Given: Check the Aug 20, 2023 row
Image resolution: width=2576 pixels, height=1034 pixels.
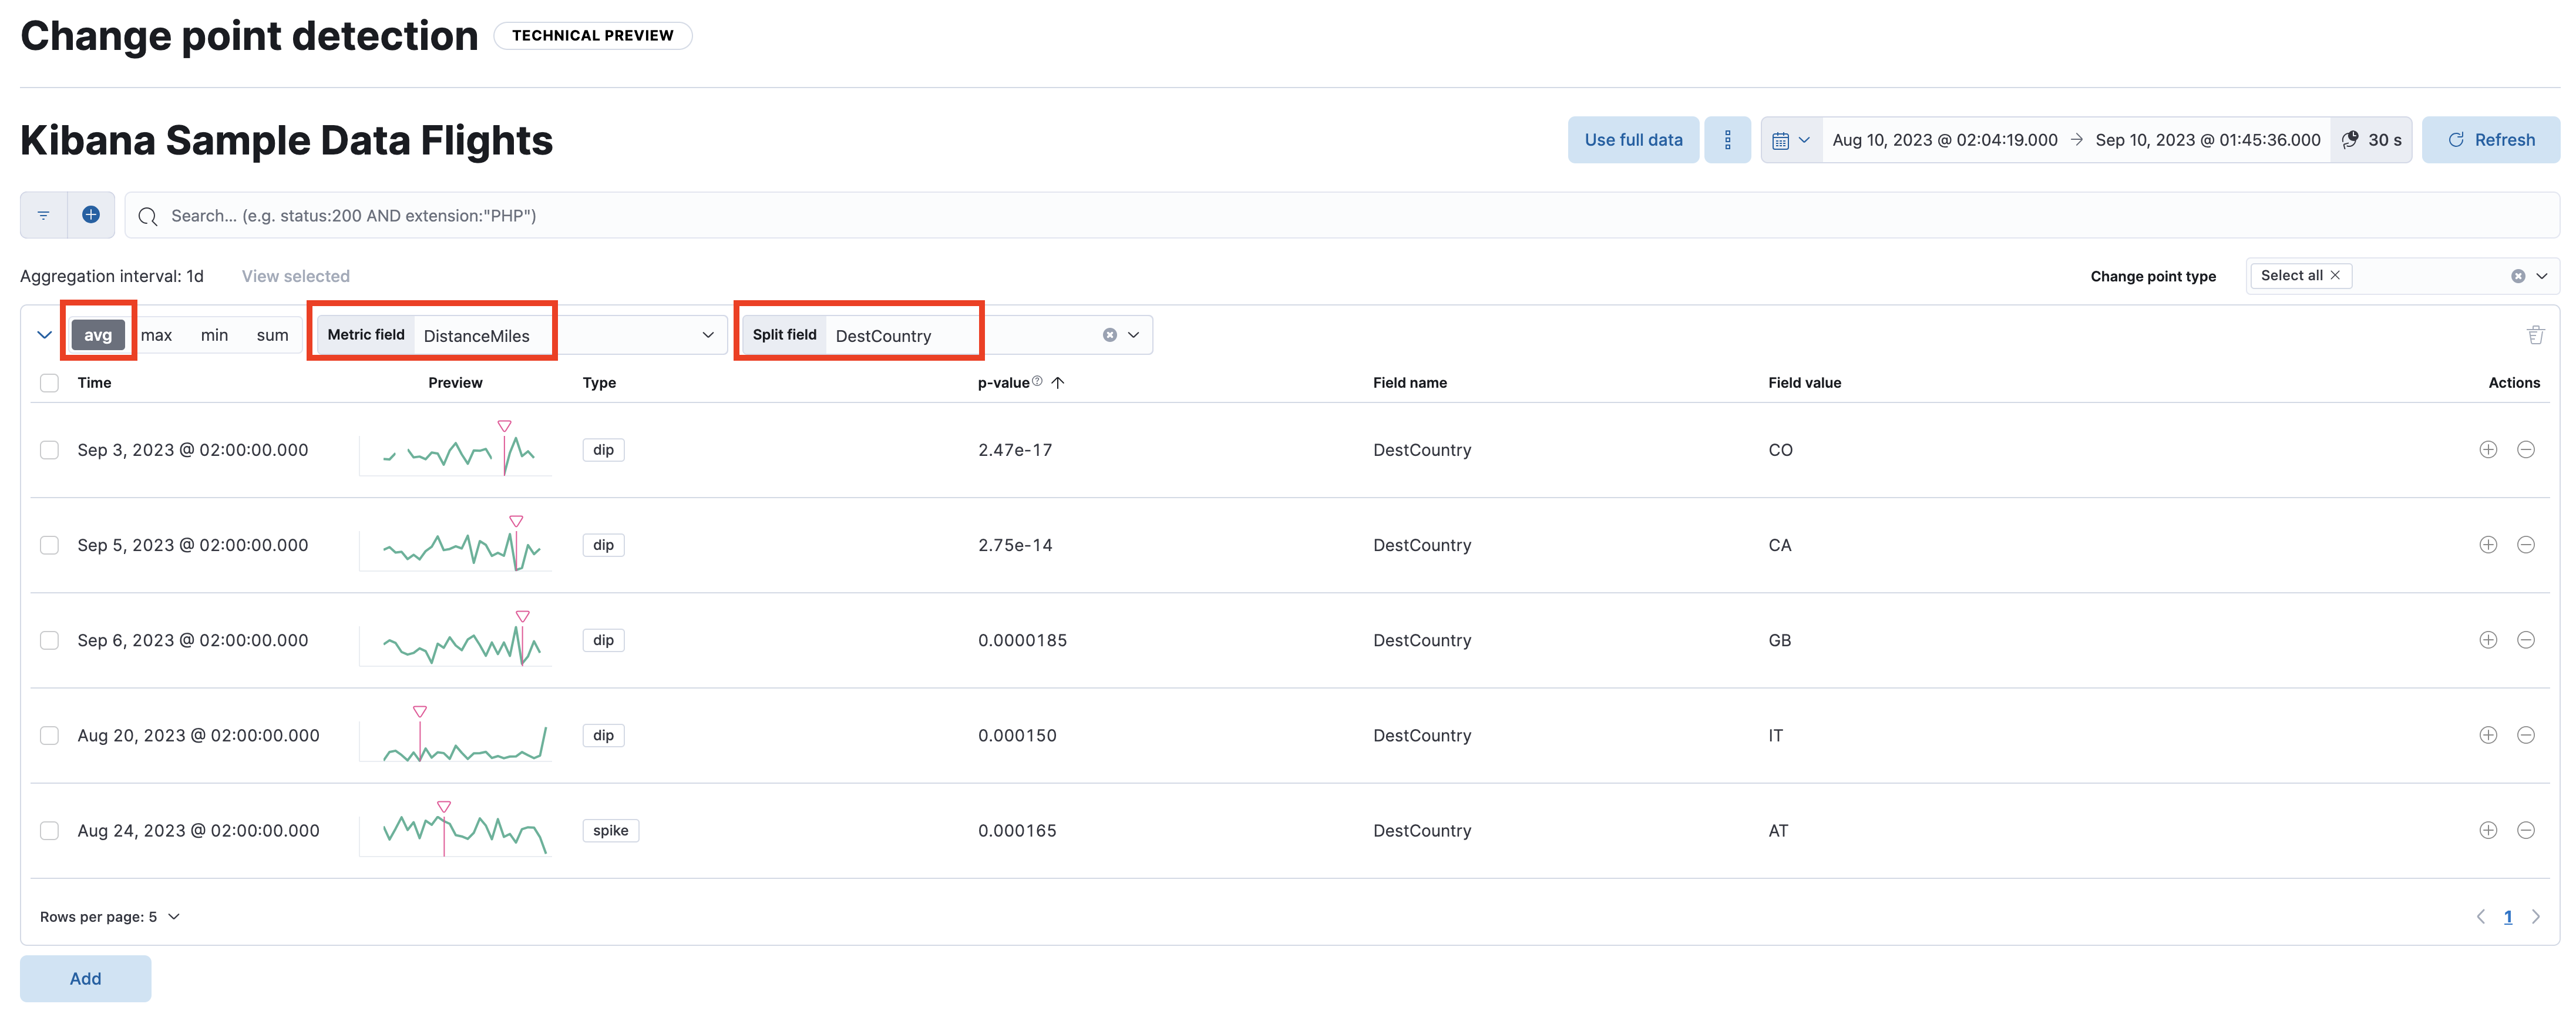Looking at the screenshot, I should [49, 735].
